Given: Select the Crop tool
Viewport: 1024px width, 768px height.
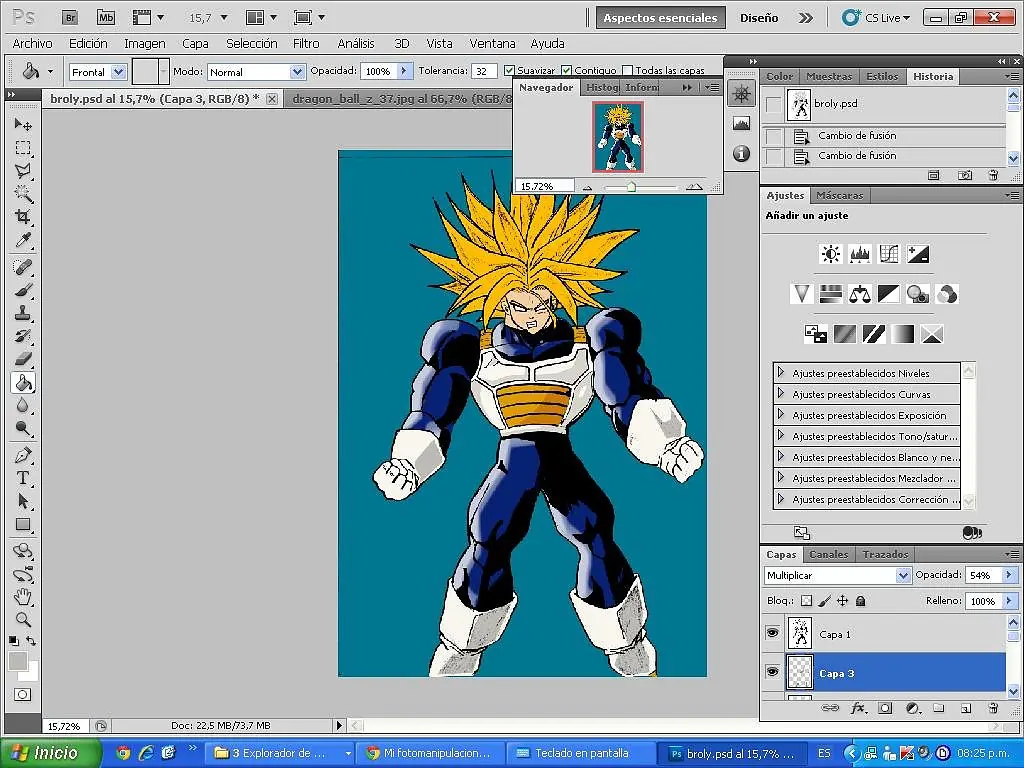Looking at the screenshot, I should (x=23, y=217).
